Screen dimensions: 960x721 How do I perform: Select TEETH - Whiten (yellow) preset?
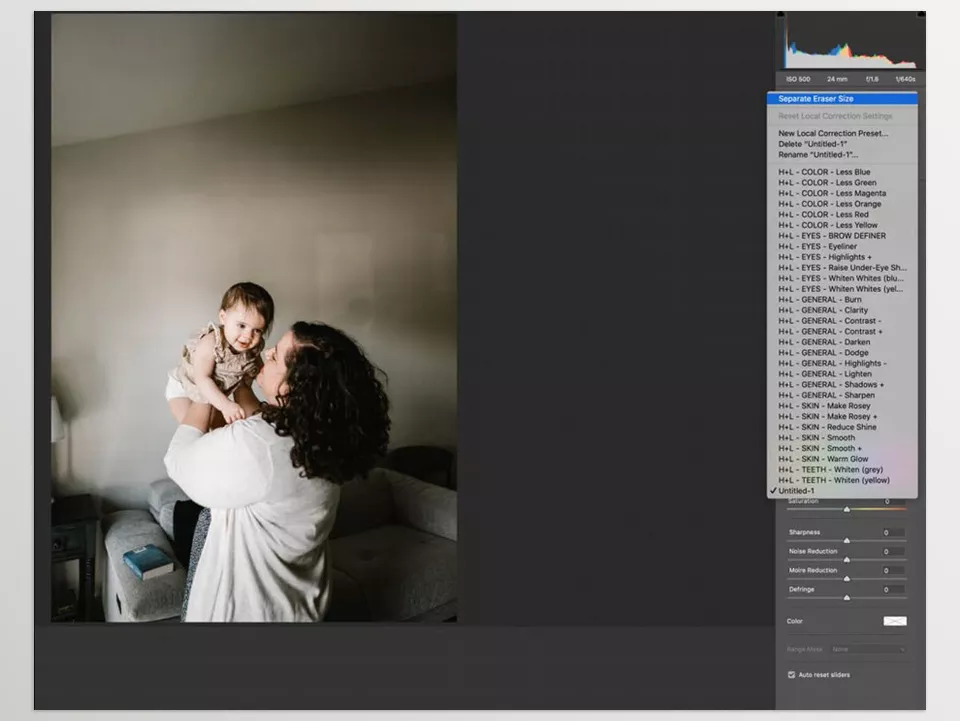pos(833,480)
